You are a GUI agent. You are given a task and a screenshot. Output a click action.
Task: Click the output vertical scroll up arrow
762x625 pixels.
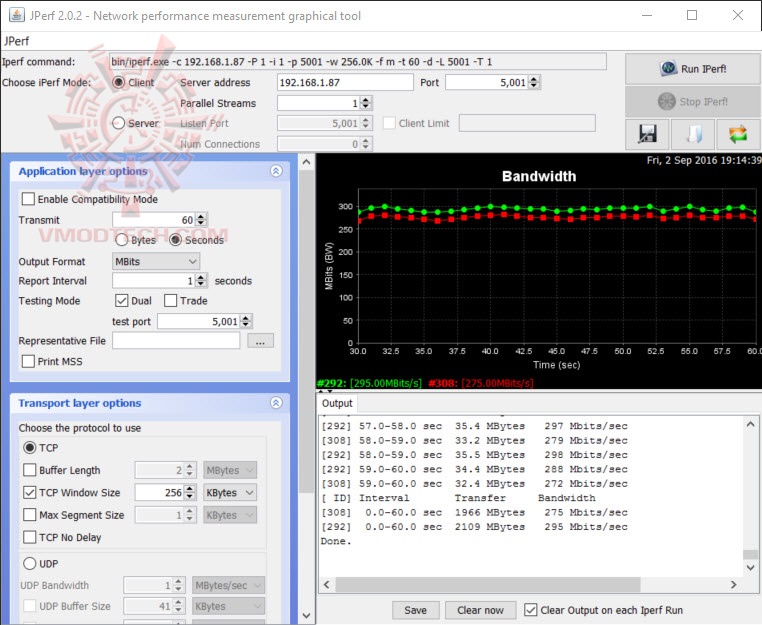750,424
